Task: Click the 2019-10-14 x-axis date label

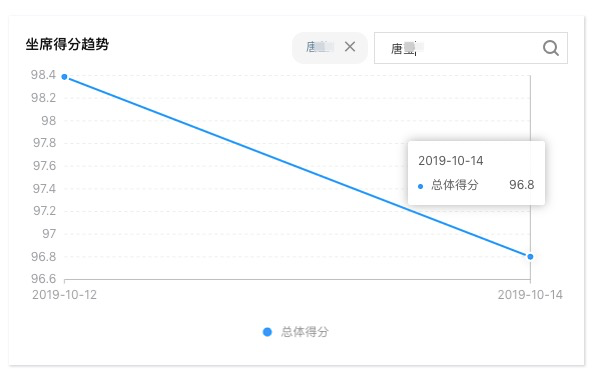Action: (x=530, y=295)
